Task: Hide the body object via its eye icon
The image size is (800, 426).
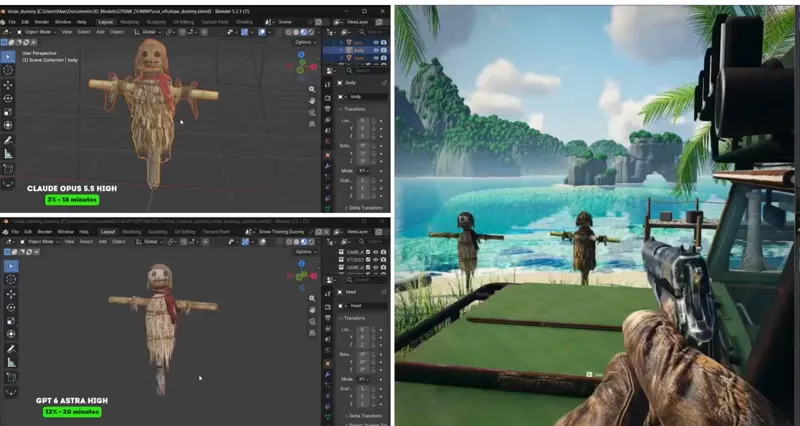Action: 376,51
